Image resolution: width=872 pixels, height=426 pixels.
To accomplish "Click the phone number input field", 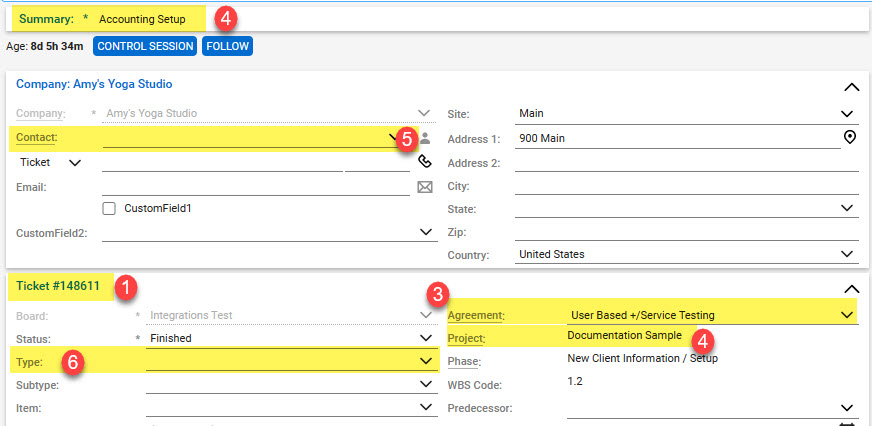I will point(222,163).
